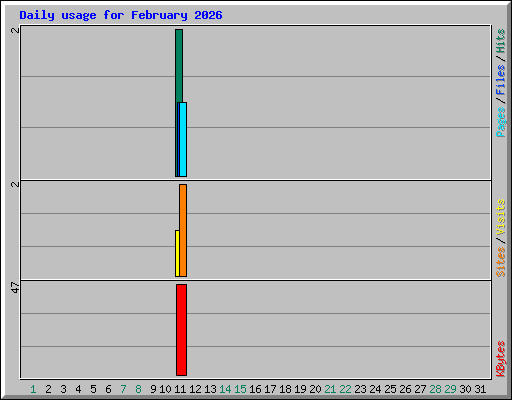The width and height of the screenshot is (512, 400).
Task: Click day 11 on the date axis
Action: tap(180, 389)
